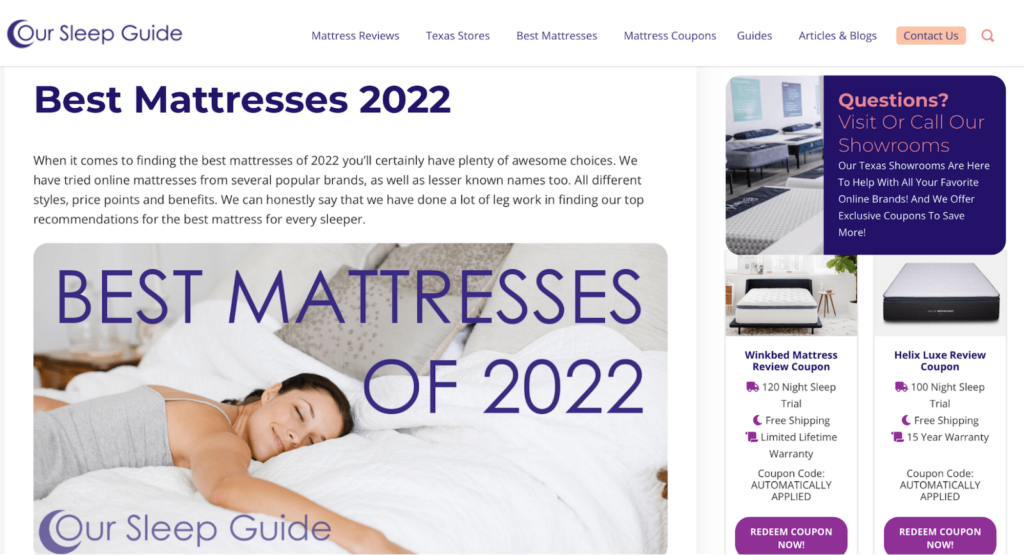The image size is (1024, 555).
Task: Click truck icon beside 120 Night Sleep Trial
Action: pos(752,387)
